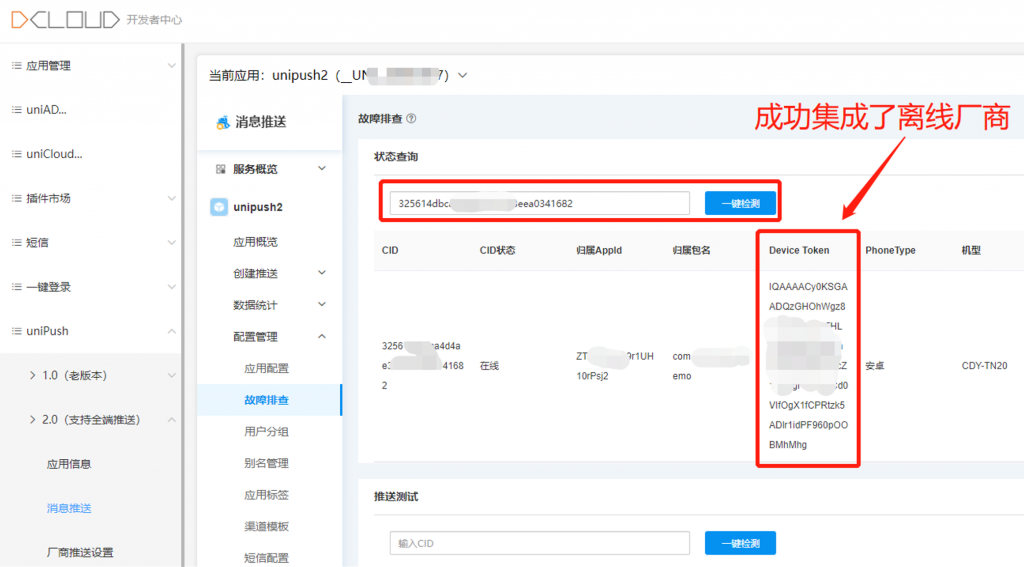Click the CID field in 状态查询
1024x567 pixels.
(x=539, y=203)
